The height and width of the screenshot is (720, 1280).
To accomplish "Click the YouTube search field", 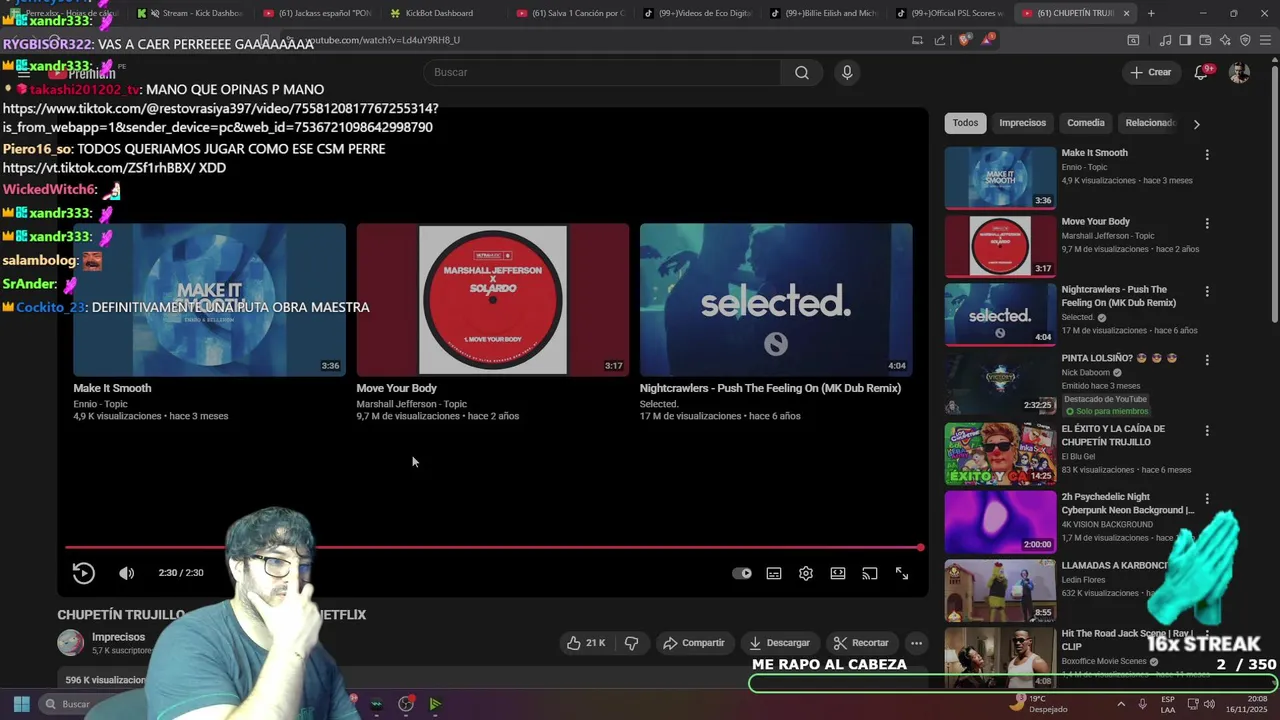I will (602, 72).
